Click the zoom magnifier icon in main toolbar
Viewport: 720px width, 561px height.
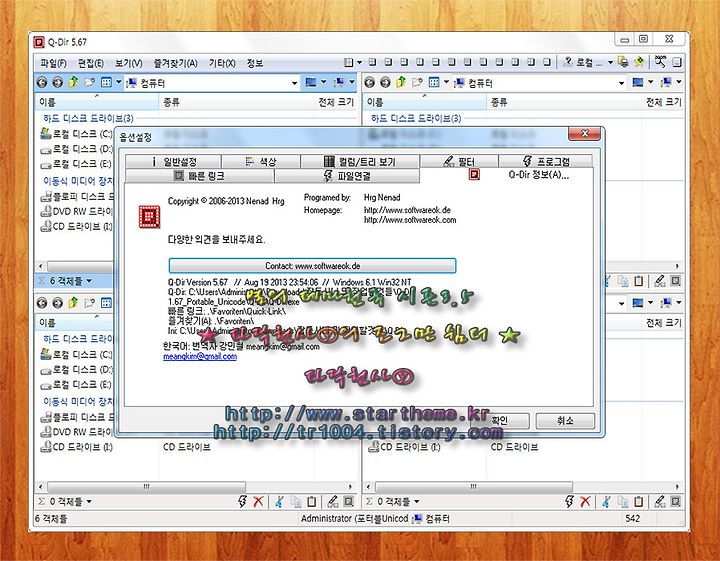pos(660,62)
